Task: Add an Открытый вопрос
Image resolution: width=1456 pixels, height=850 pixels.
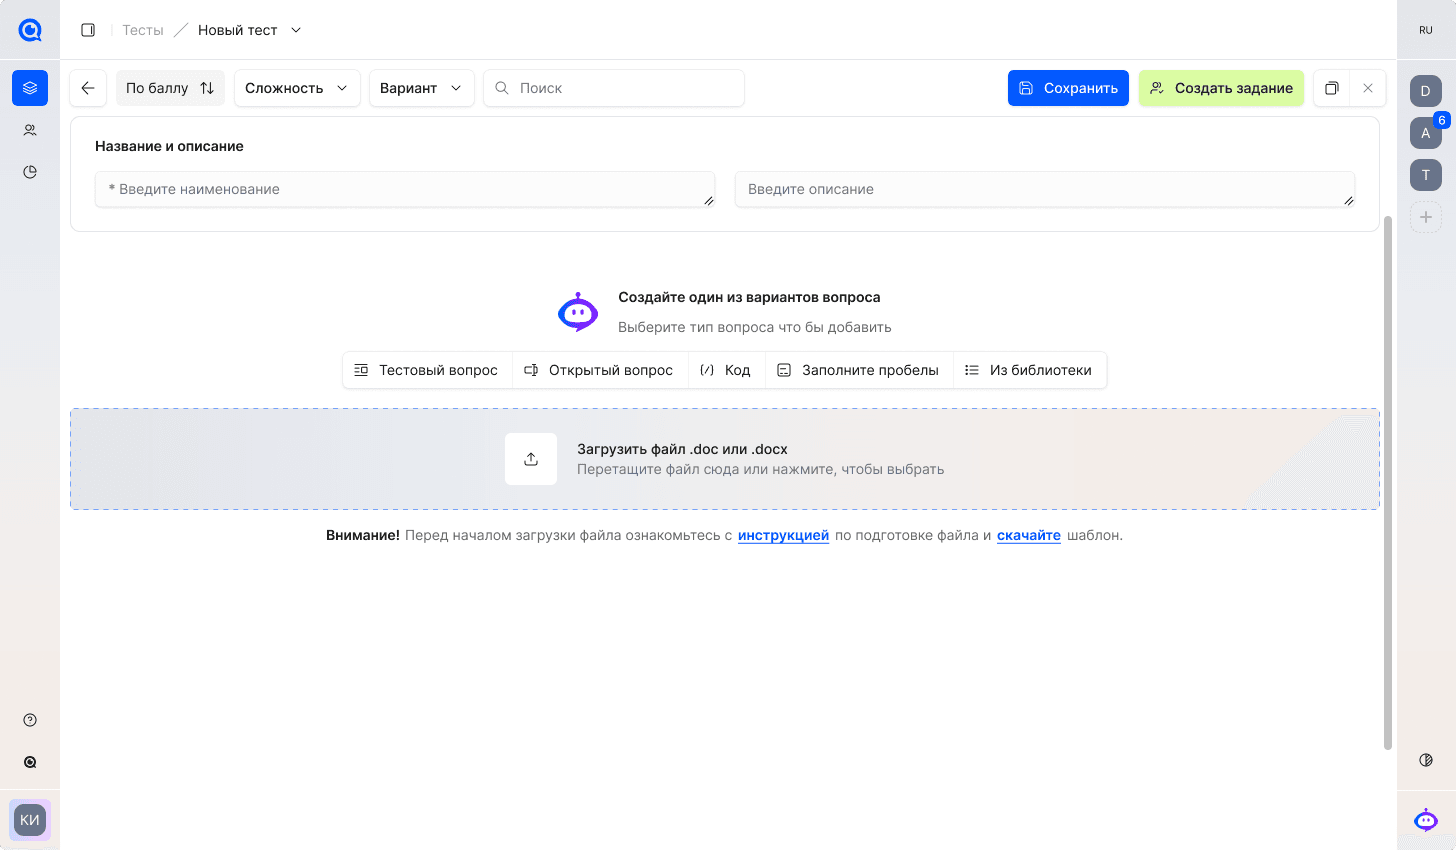Action: (x=599, y=370)
